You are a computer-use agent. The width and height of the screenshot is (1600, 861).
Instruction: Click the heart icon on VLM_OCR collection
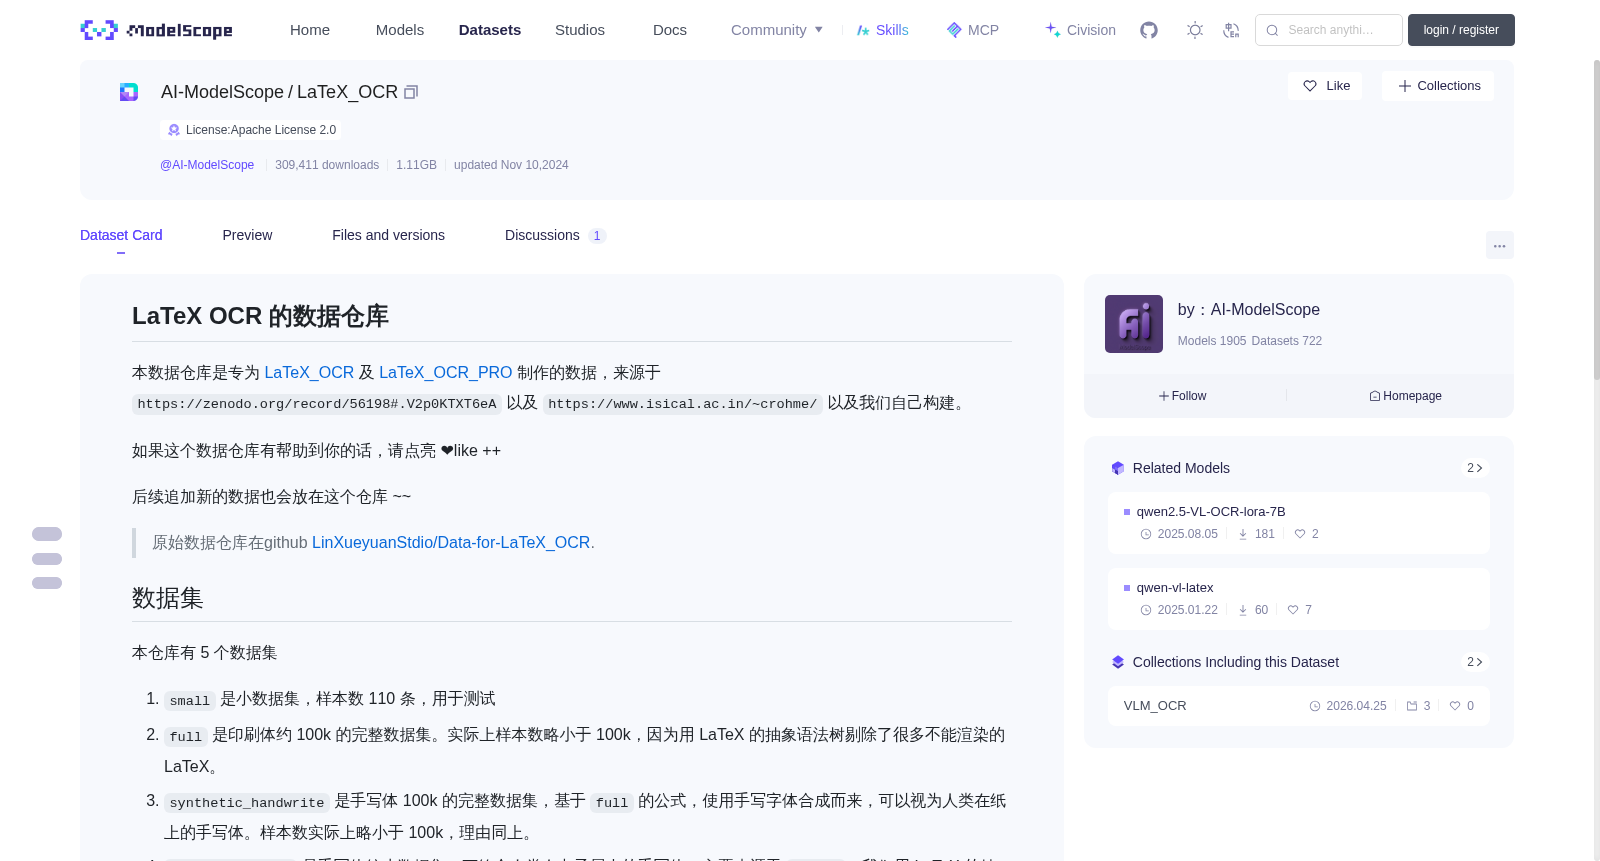point(1455,706)
